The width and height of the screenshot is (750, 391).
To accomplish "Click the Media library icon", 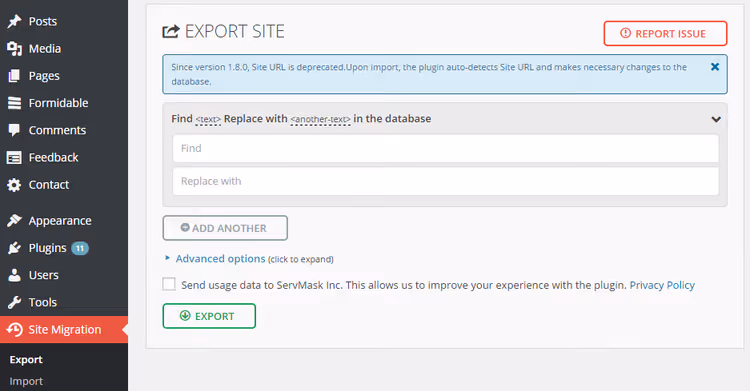I will coord(14,48).
